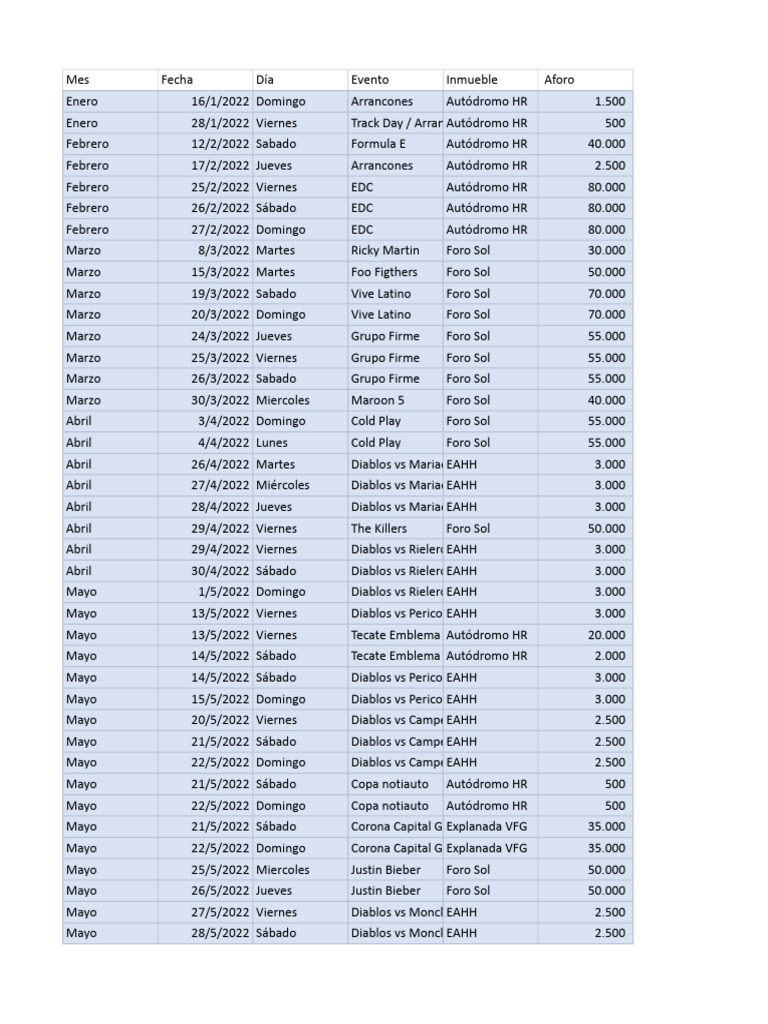This screenshot has width=768, height=1024.
Task: Click the date cell 16/1/2022
Action: [205, 101]
